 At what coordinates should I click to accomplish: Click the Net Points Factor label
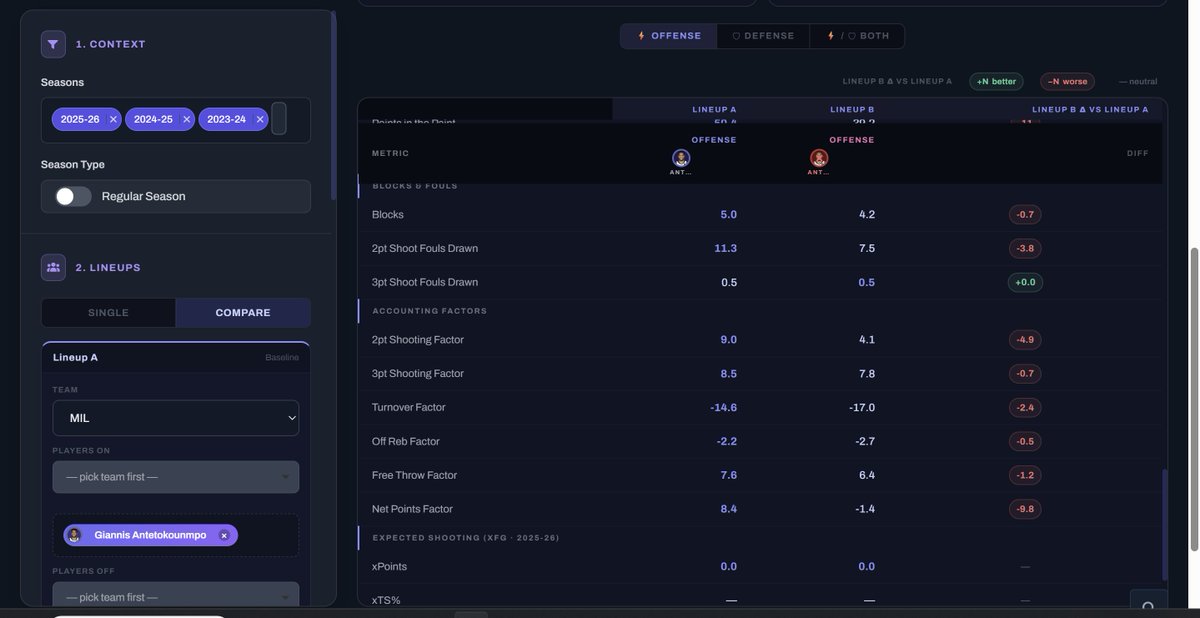pos(413,509)
